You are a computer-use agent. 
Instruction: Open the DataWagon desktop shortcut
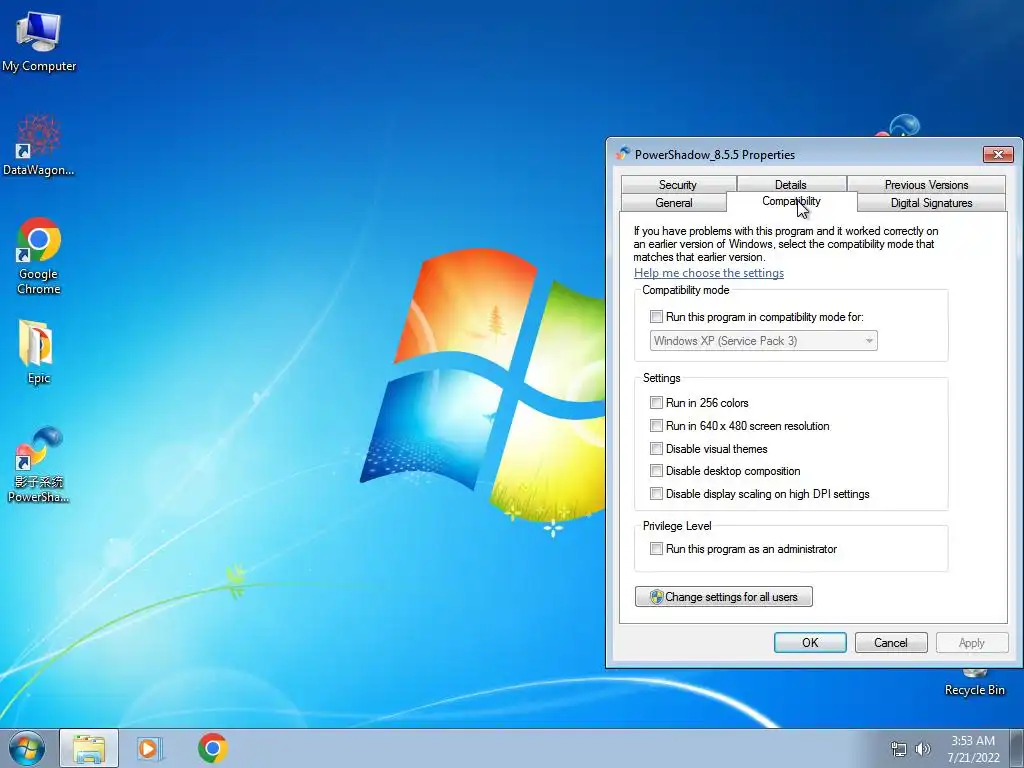pyautogui.click(x=39, y=145)
